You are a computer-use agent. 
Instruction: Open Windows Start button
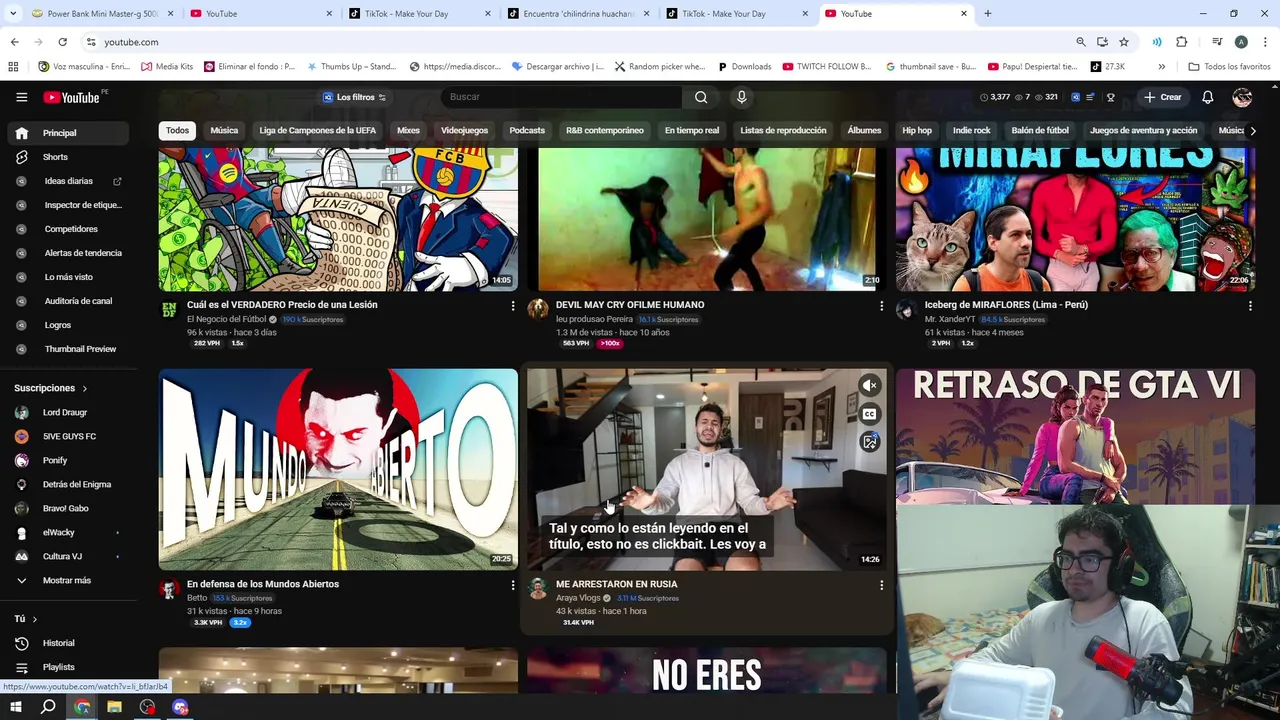[x=15, y=707]
